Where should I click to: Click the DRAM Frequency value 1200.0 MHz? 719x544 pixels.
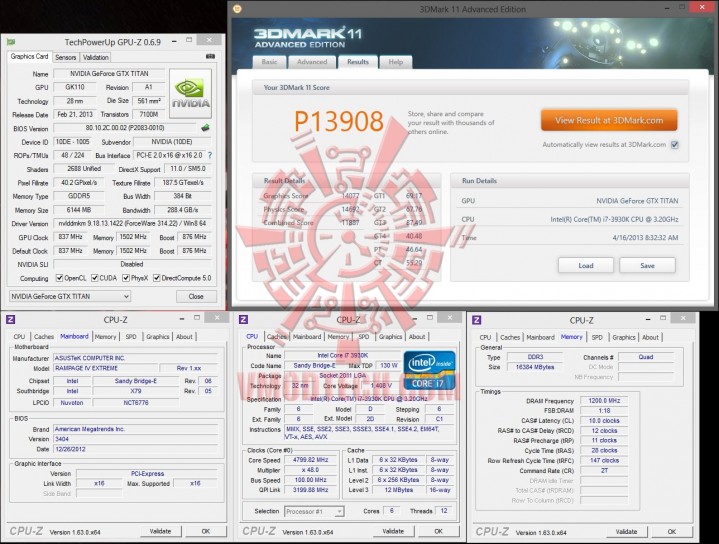coord(604,401)
